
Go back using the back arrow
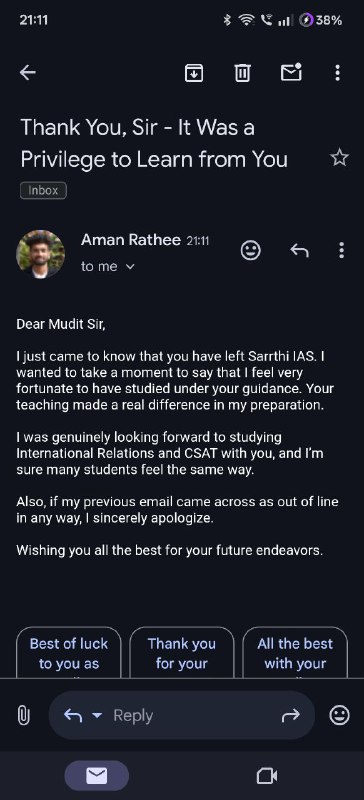pos(28,73)
